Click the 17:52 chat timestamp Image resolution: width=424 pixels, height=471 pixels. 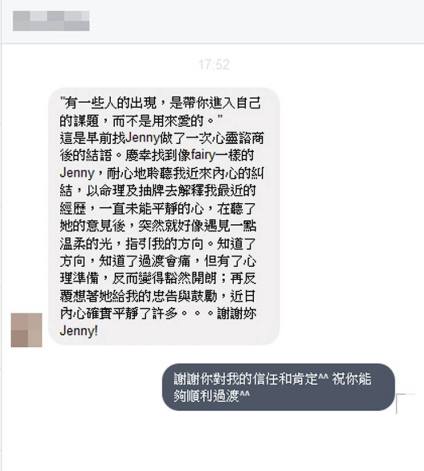pos(214,64)
